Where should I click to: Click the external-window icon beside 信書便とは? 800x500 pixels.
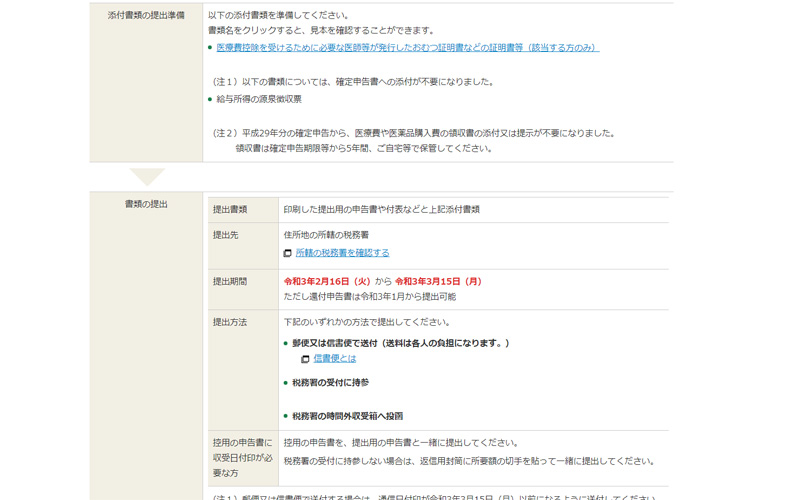pos(305,359)
